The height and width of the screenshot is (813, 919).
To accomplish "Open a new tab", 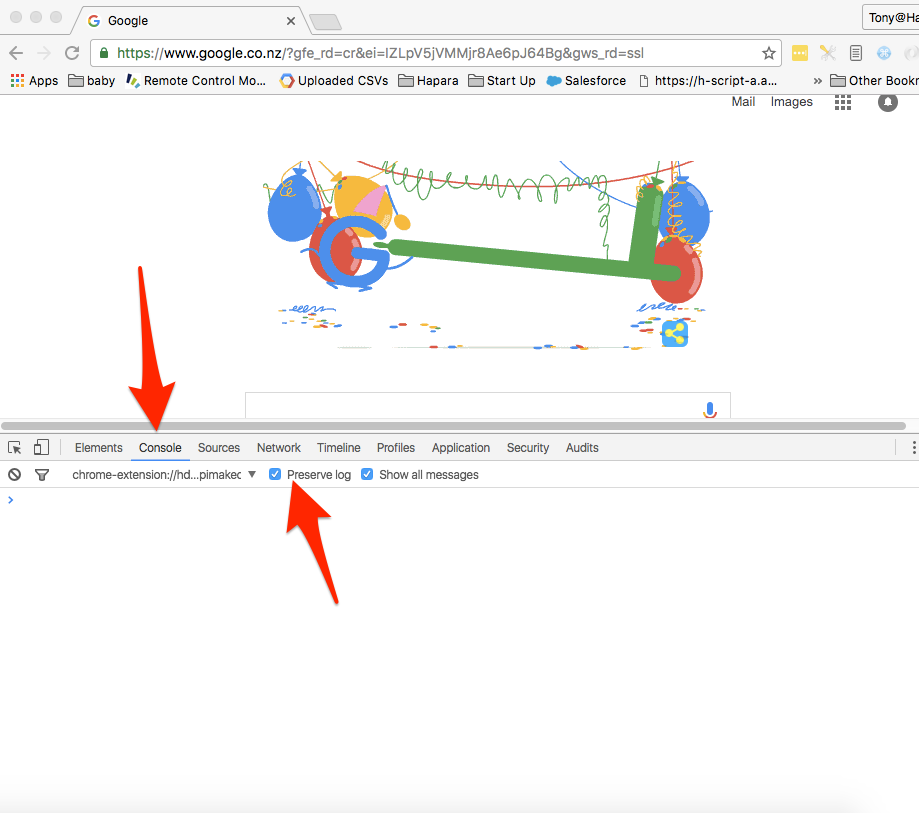I will (x=325, y=22).
